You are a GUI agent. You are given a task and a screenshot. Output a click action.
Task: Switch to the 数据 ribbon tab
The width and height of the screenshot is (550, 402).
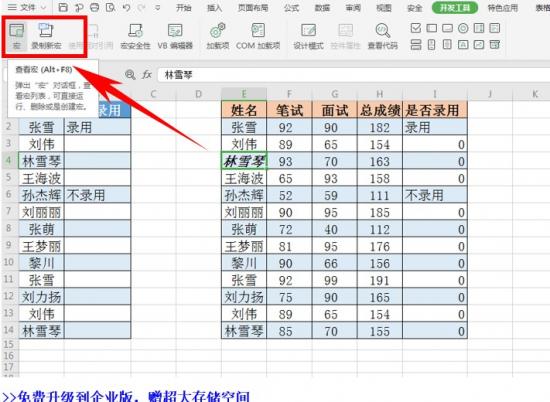pos(322,8)
